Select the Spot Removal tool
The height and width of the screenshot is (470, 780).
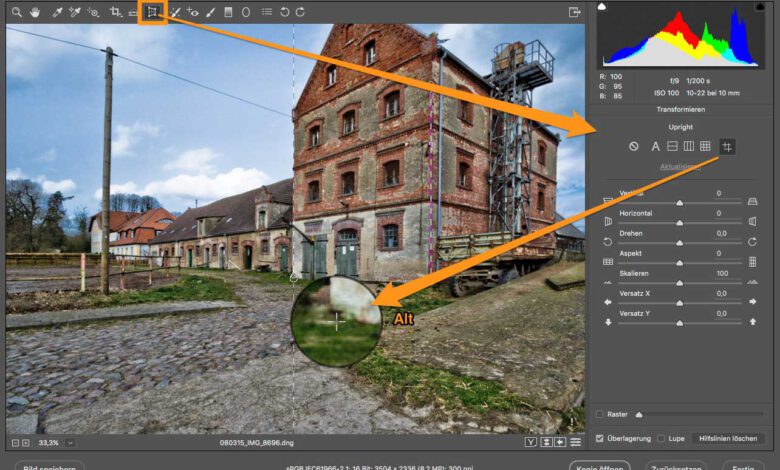pos(175,12)
